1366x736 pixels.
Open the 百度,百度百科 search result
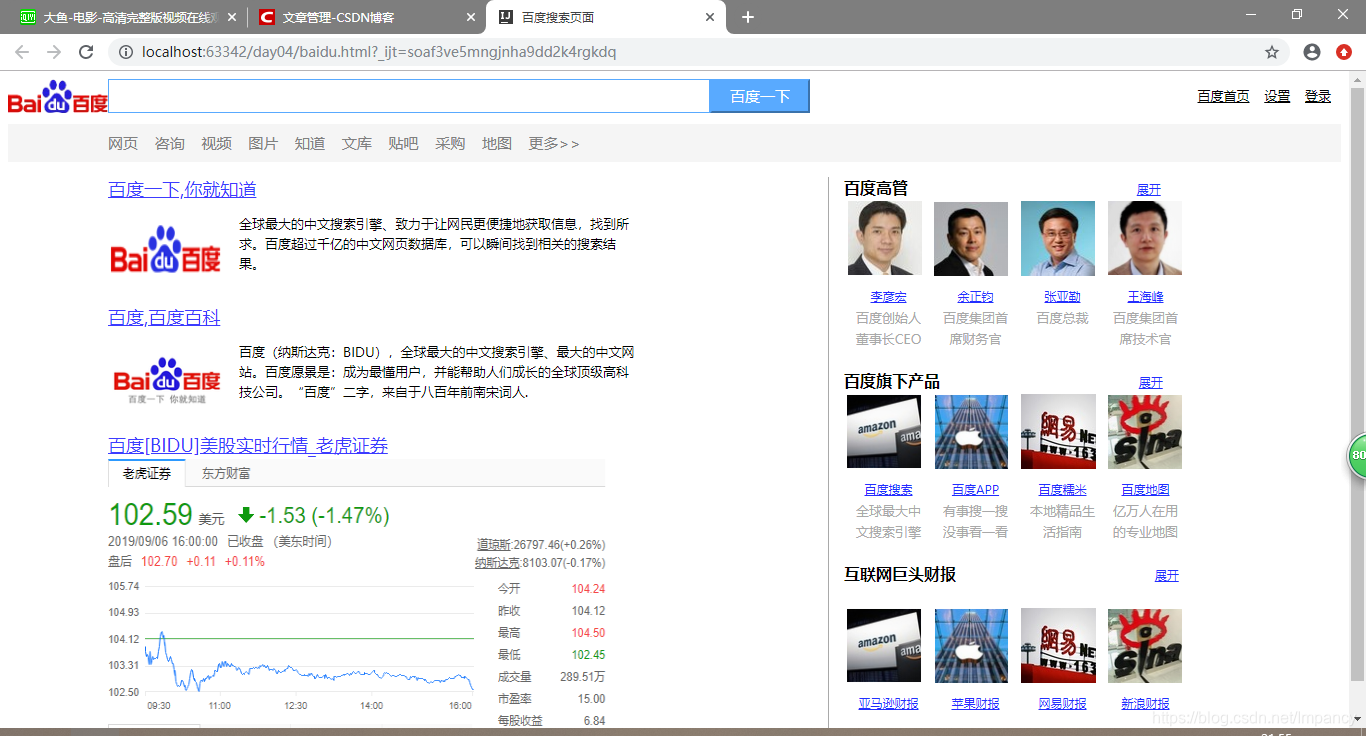(x=164, y=317)
